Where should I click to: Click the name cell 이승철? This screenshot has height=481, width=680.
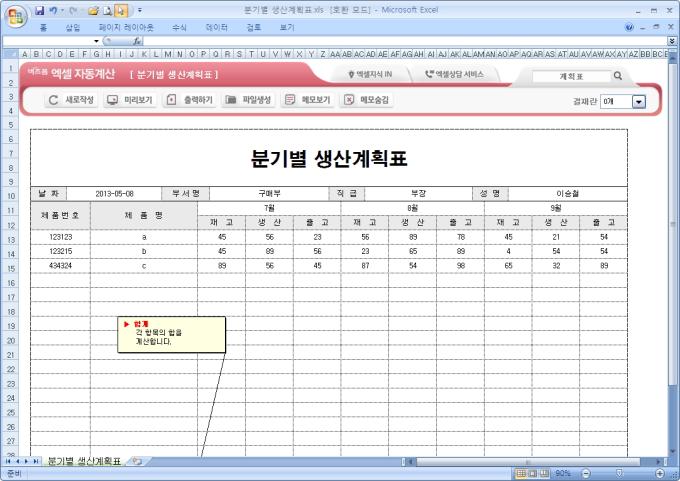(x=567, y=193)
